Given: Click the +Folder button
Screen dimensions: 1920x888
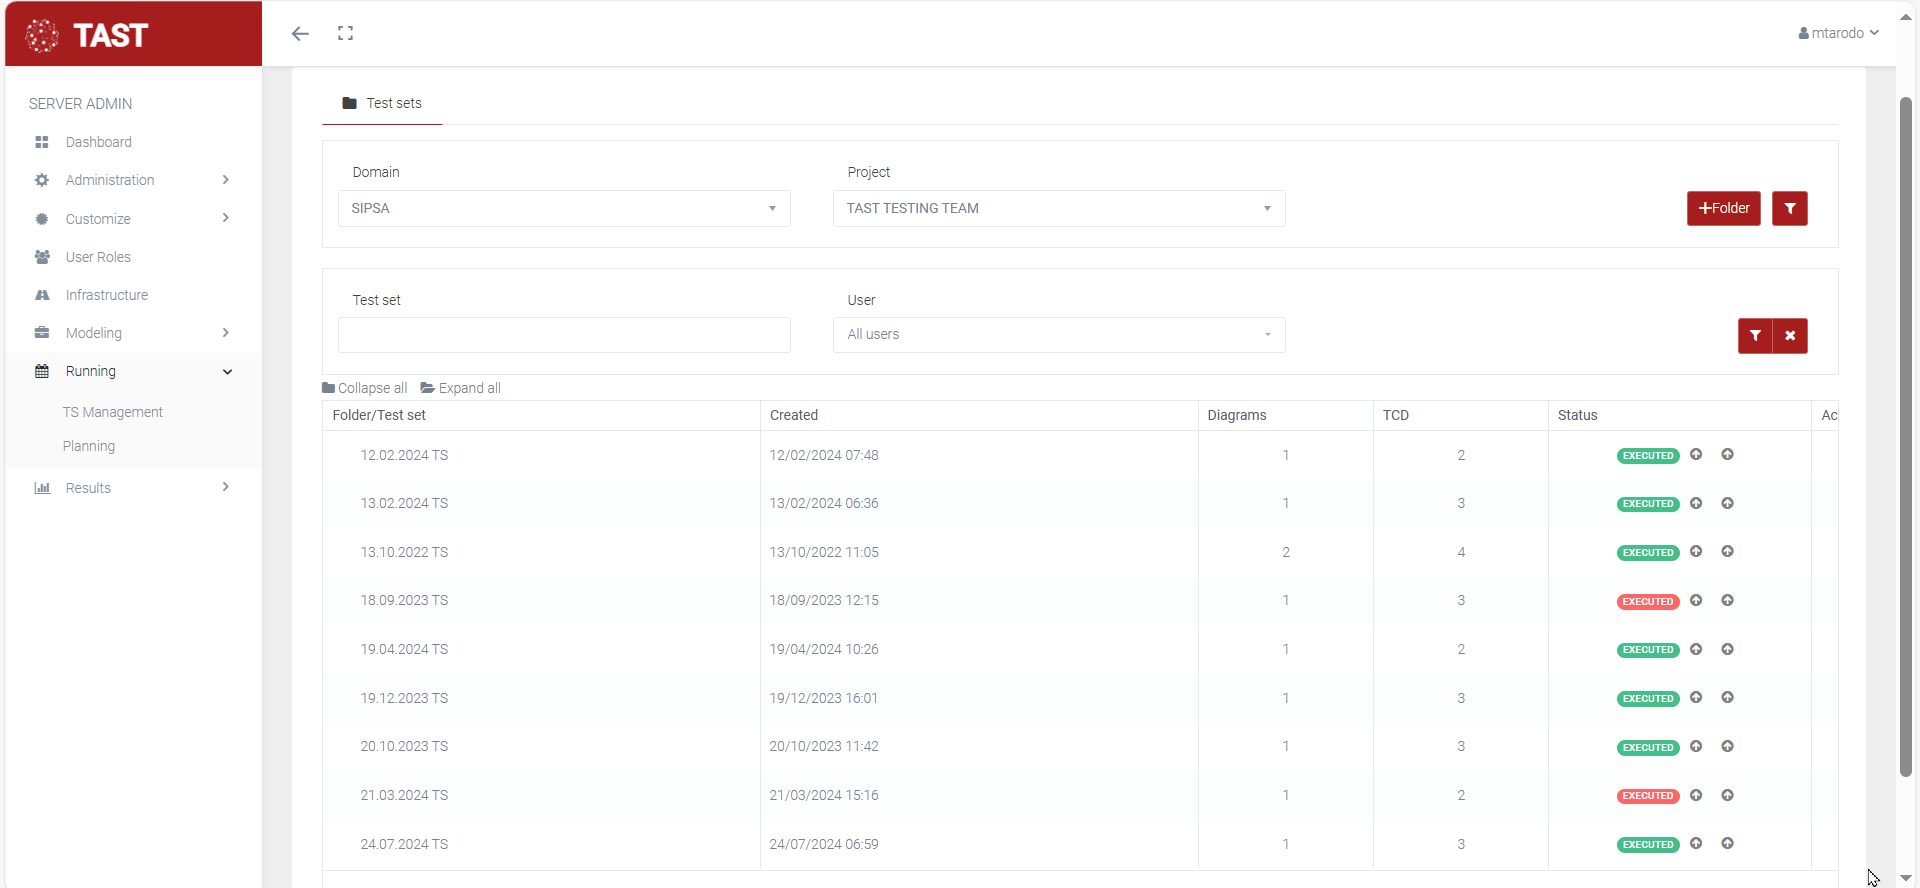Looking at the screenshot, I should [x=1723, y=208].
